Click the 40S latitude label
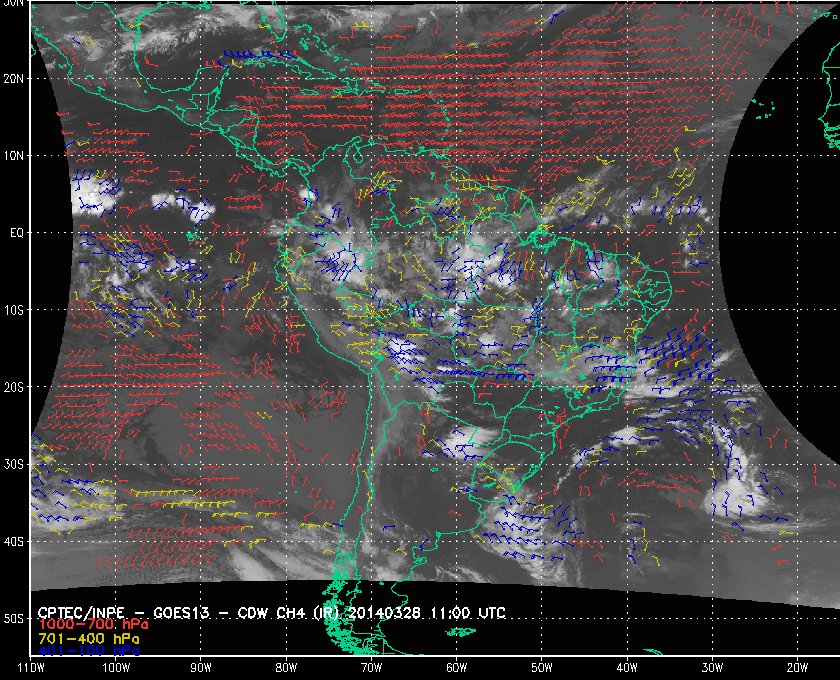This screenshot has width=840, height=680. click(13, 541)
